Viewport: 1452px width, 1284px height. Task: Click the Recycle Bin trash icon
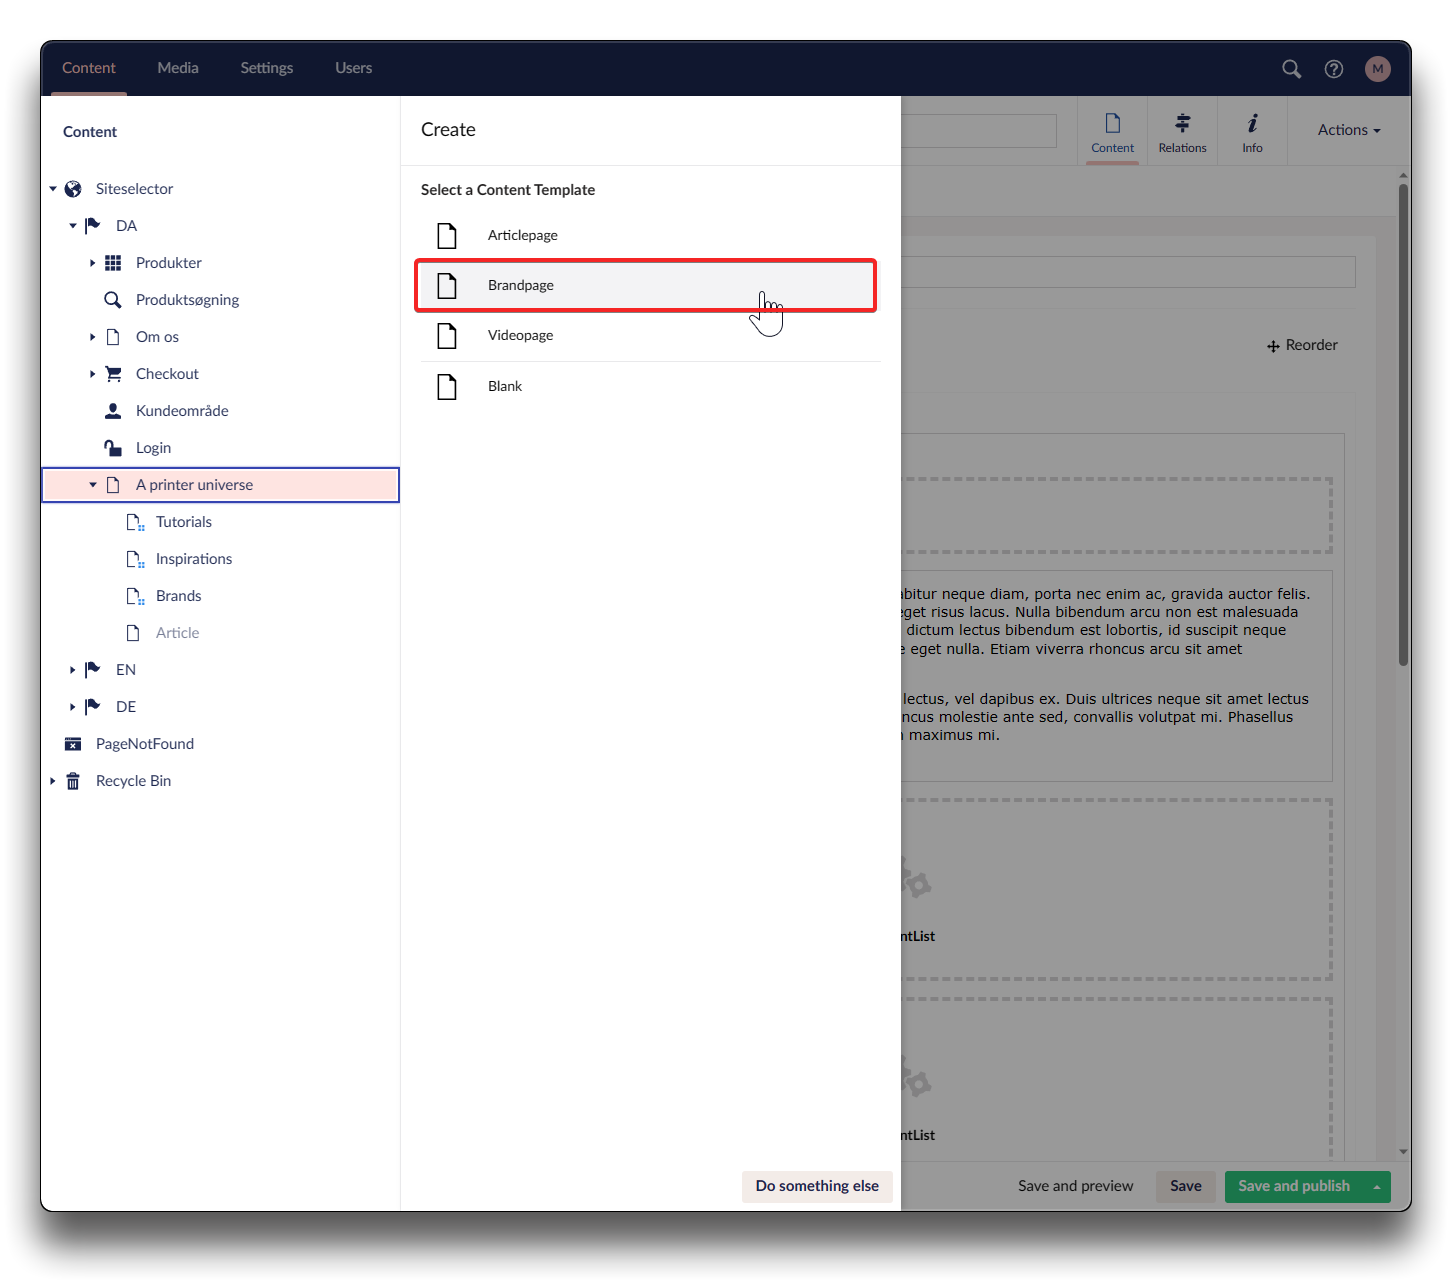coord(73,781)
